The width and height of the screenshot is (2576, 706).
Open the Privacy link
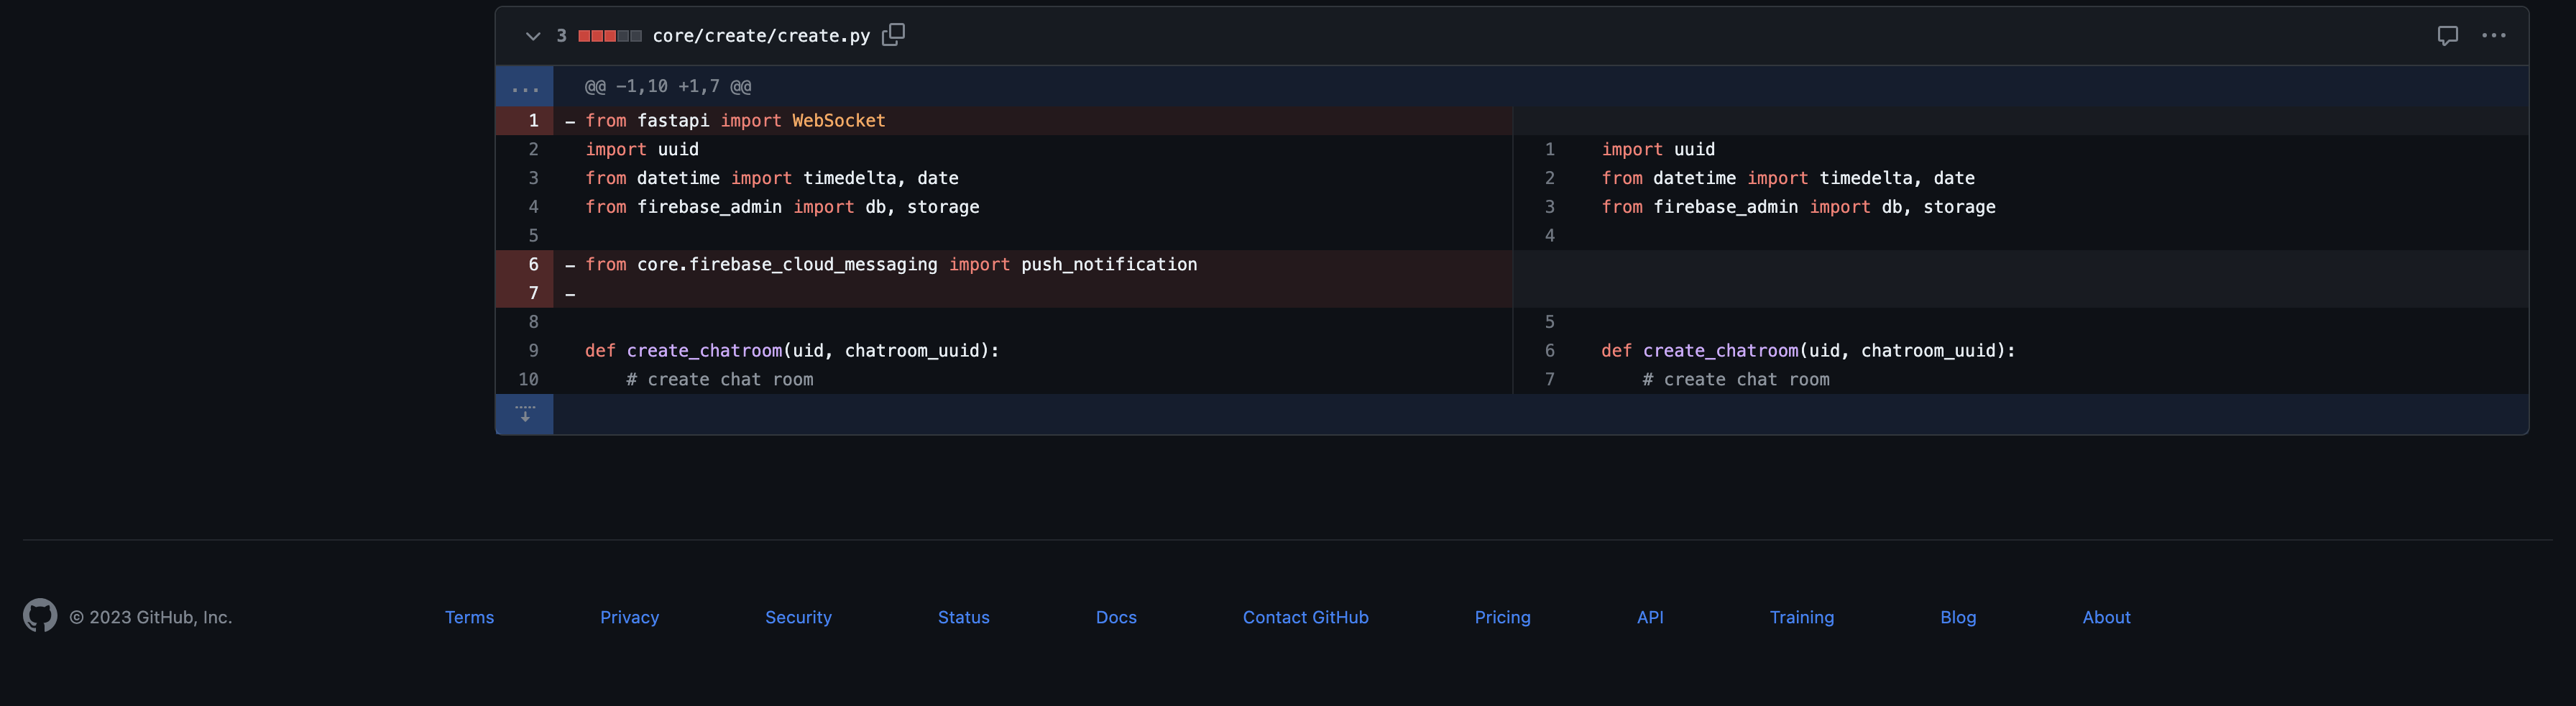pyautogui.click(x=629, y=617)
